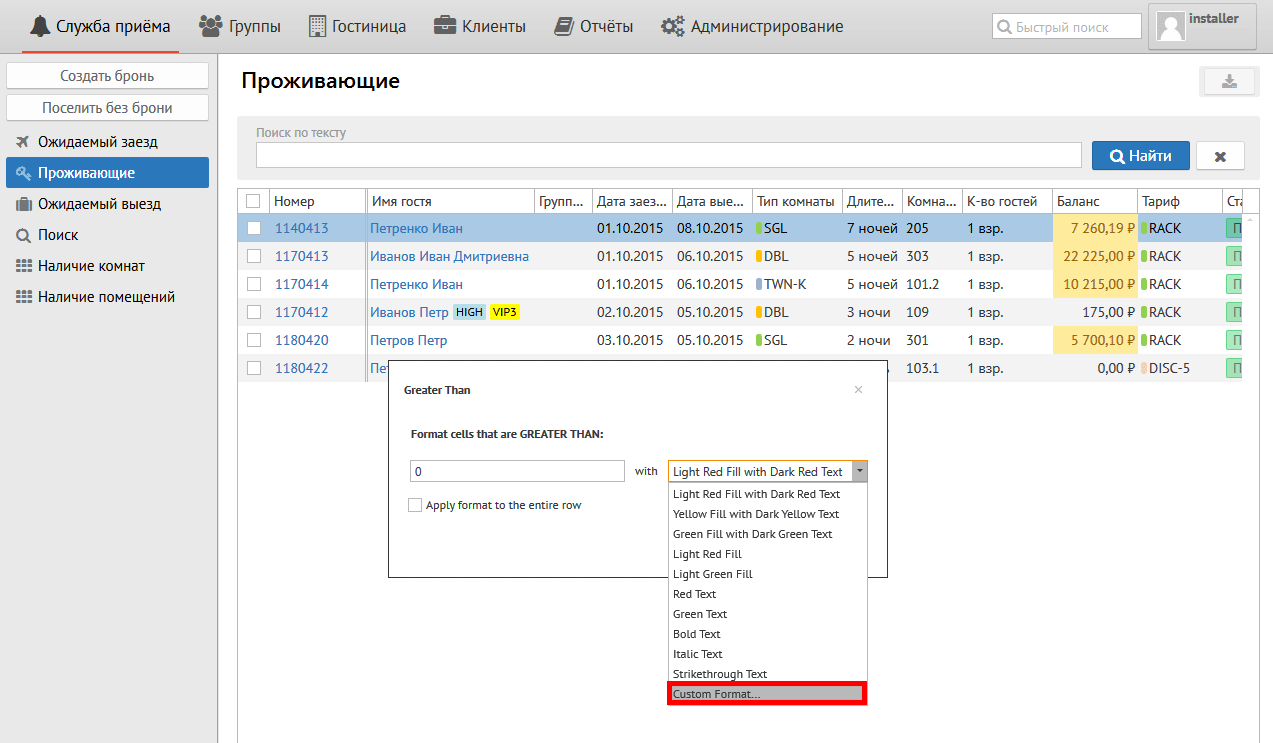Click the Создать бронь button

(x=107, y=76)
